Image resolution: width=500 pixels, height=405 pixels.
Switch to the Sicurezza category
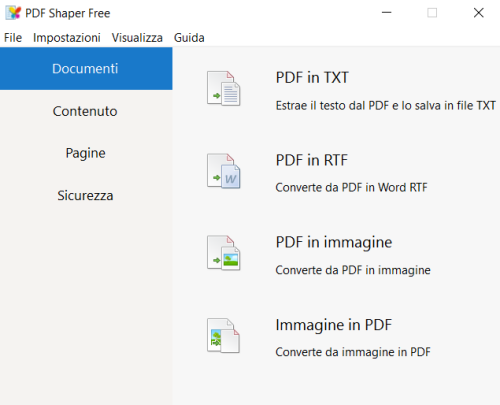pos(86,195)
